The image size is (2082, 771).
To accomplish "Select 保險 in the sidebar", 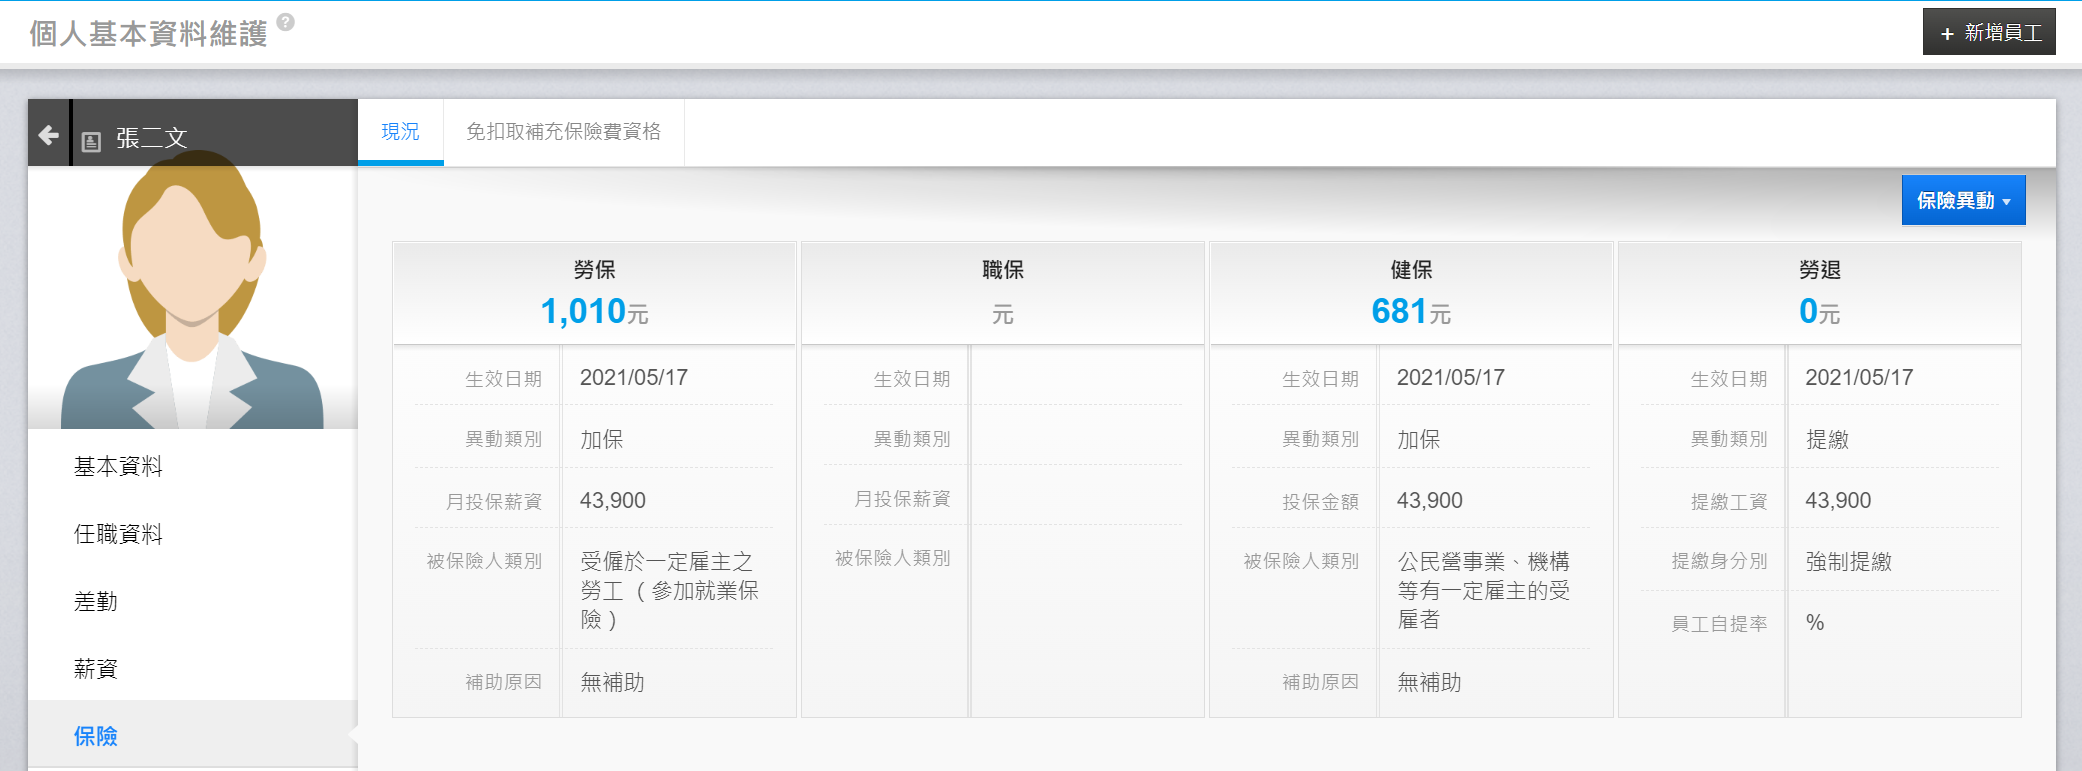I will [96, 737].
